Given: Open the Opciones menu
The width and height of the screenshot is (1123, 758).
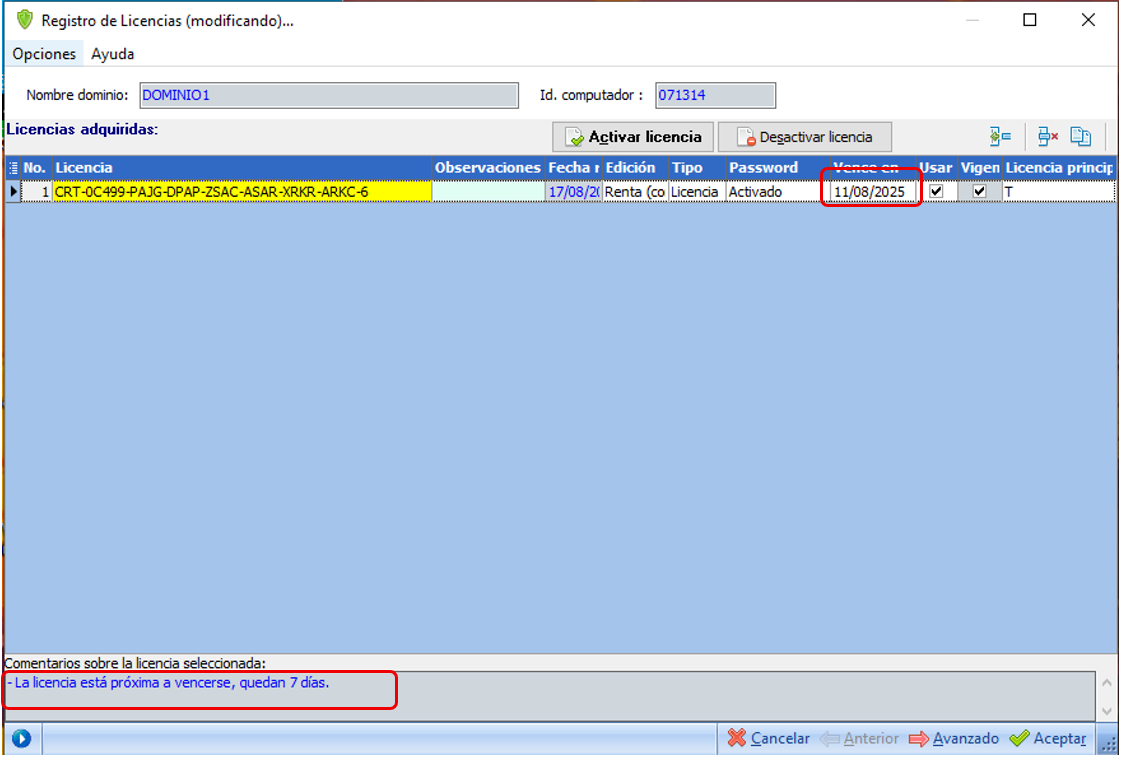Looking at the screenshot, I should click(x=44, y=54).
